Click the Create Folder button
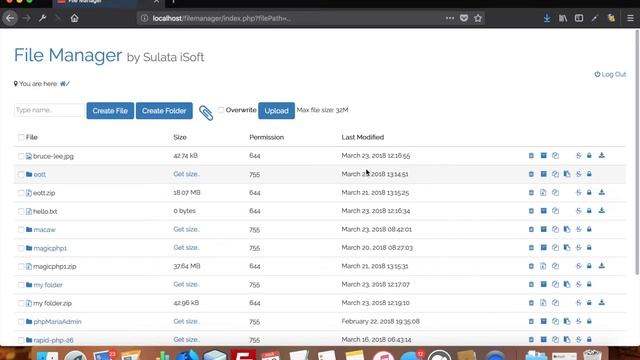640x360 pixels. click(164, 111)
